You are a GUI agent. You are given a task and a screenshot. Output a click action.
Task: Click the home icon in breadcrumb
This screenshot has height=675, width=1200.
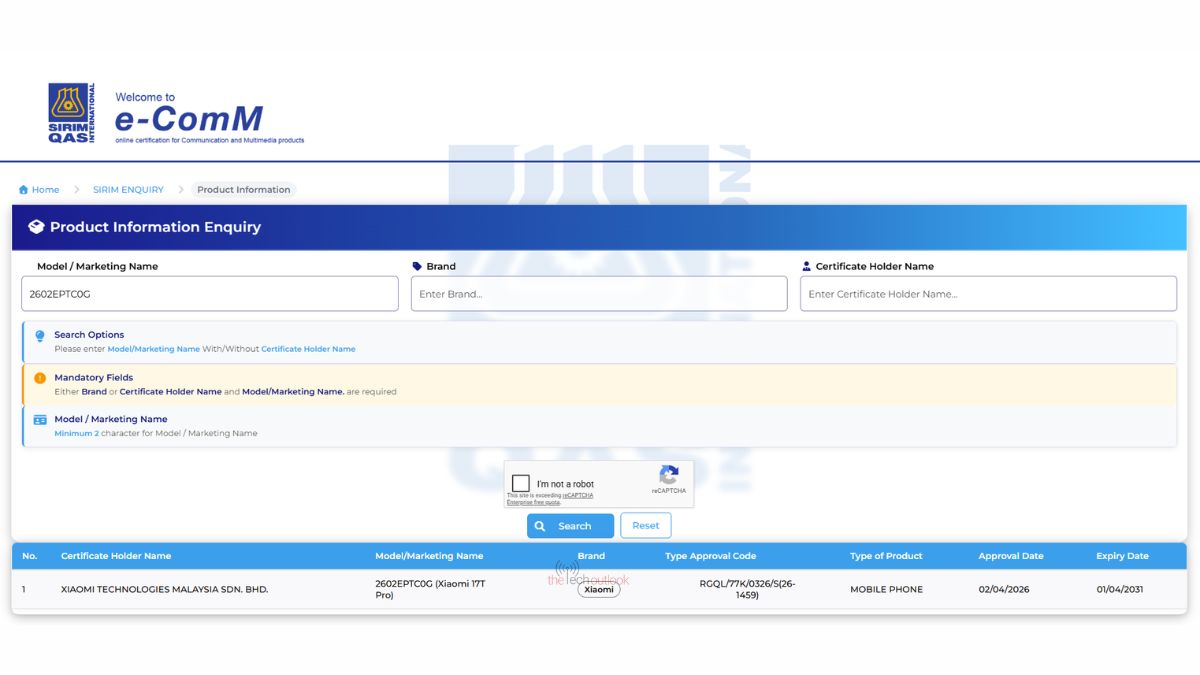point(23,190)
